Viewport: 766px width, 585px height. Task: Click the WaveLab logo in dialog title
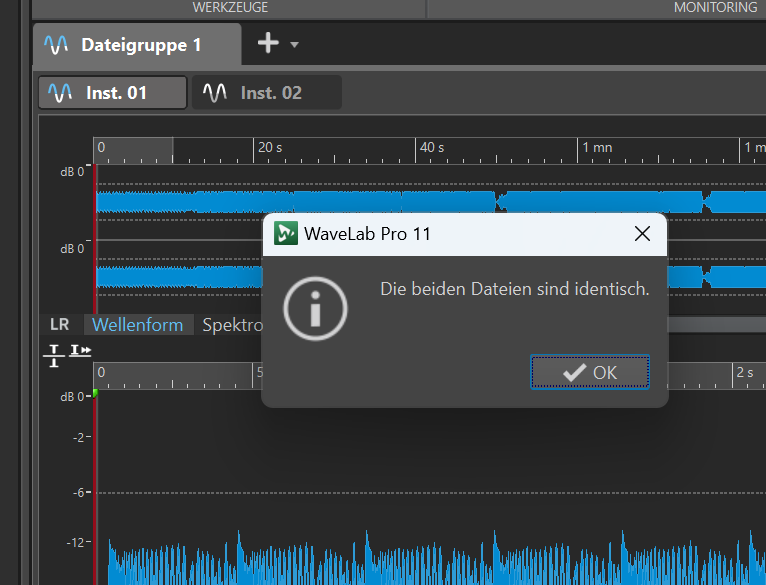[x=286, y=234]
